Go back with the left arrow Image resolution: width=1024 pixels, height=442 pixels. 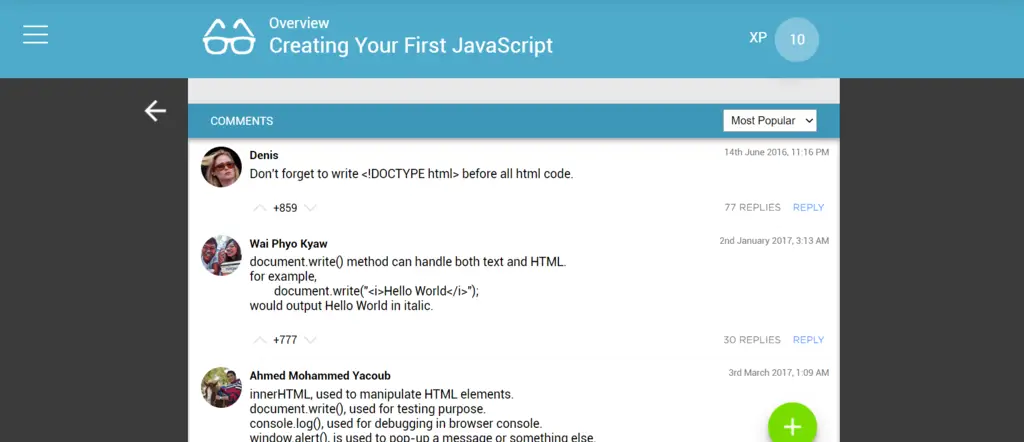155,111
